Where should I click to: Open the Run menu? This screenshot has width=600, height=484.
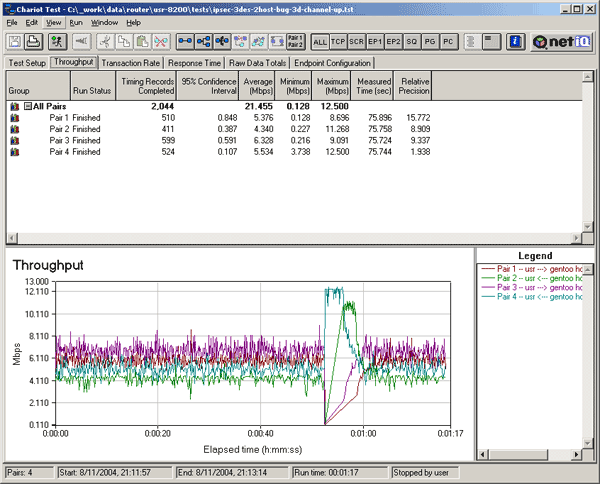(77, 22)
